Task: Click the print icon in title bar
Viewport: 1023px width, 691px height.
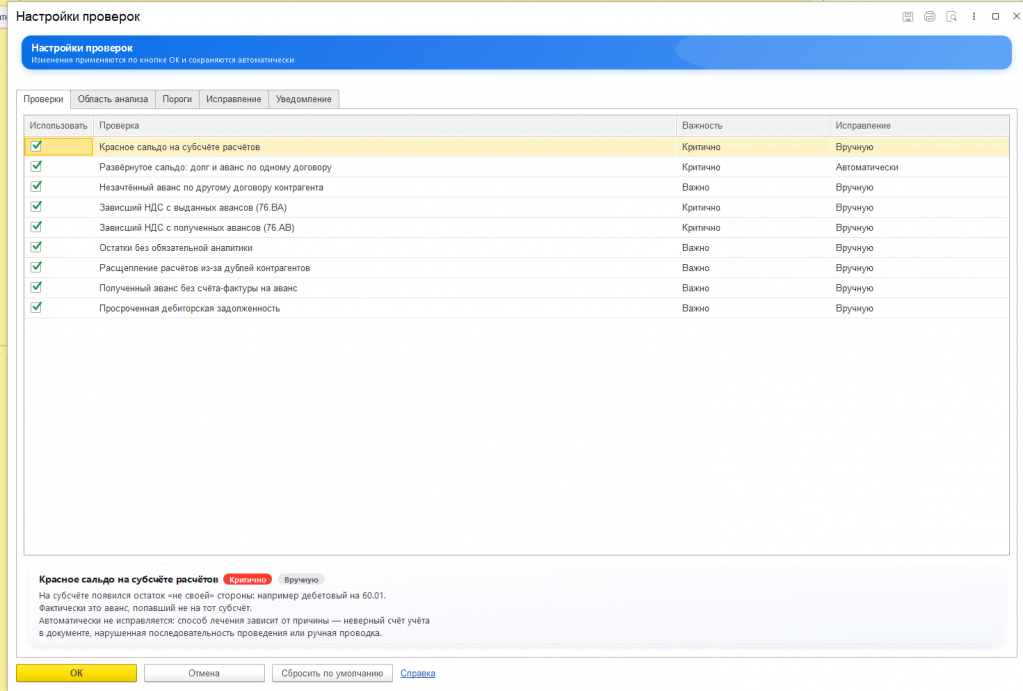Action: (x=930, y=16)
